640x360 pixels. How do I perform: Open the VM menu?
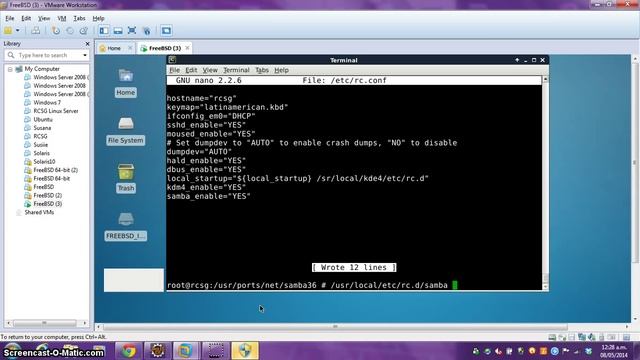coord(62,18)
